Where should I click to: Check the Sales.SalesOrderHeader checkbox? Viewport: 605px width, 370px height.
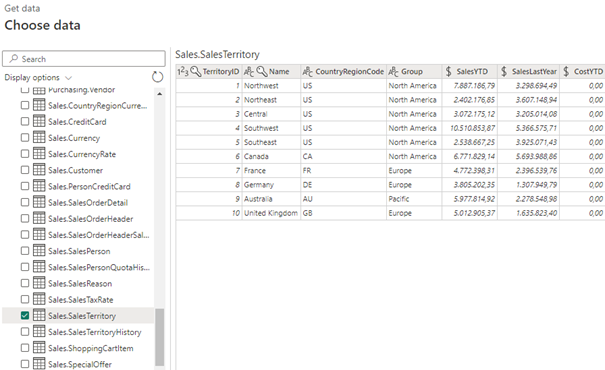click(x=25, y=218)
